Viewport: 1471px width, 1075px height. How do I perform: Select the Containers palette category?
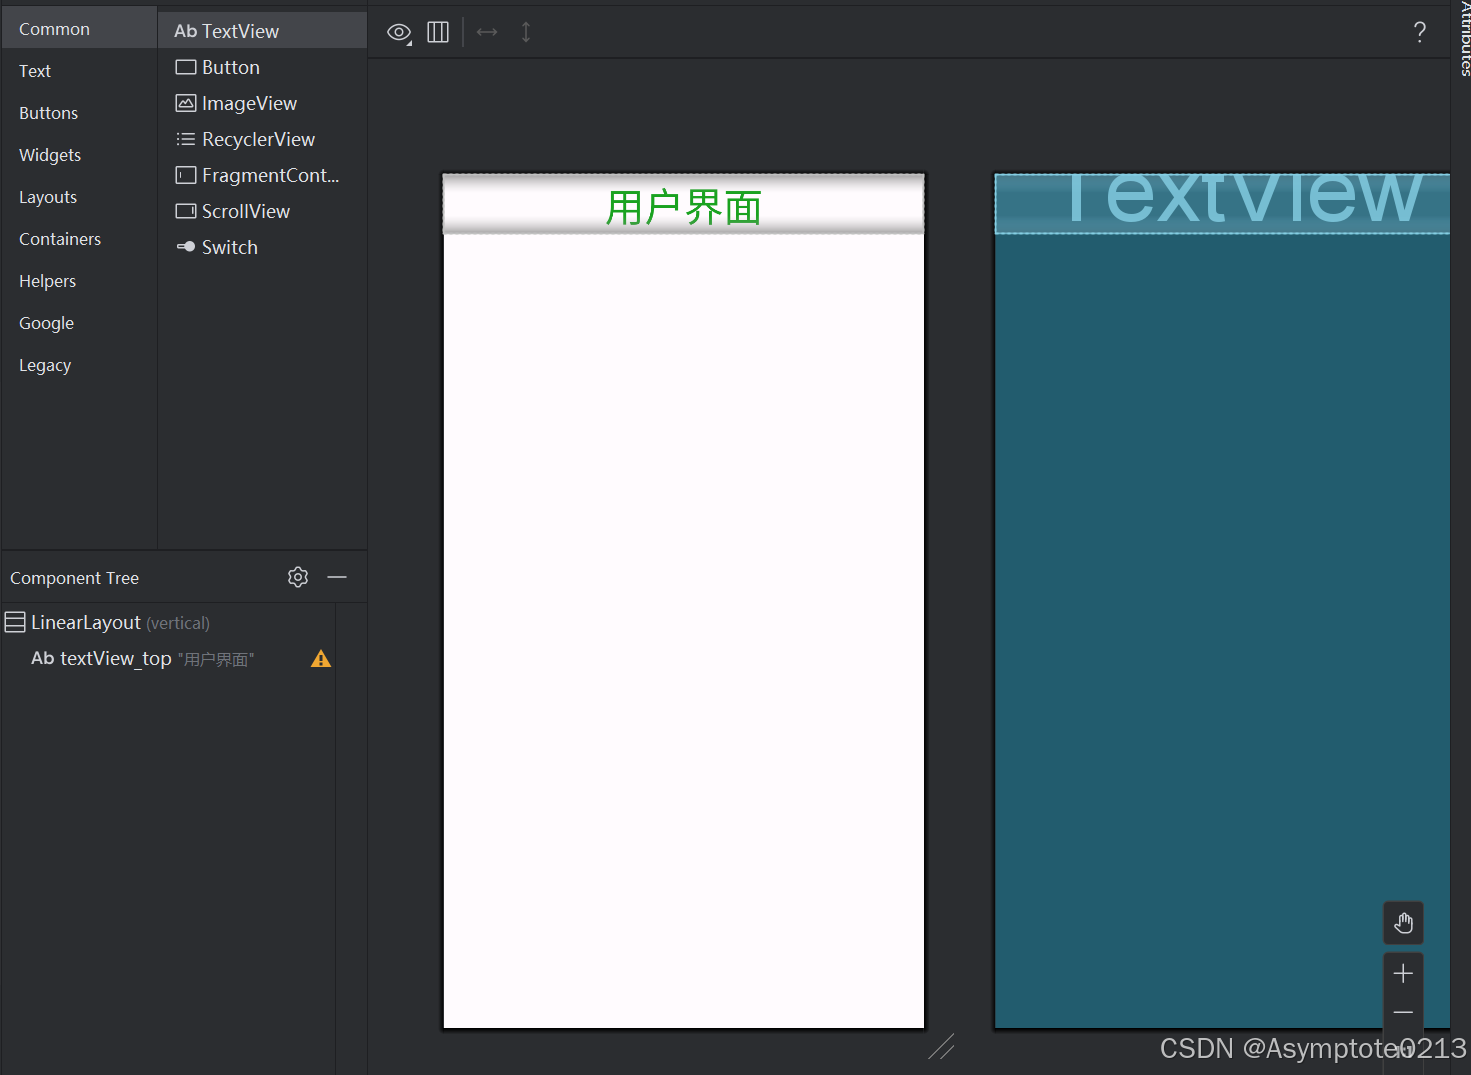point(79,239)
